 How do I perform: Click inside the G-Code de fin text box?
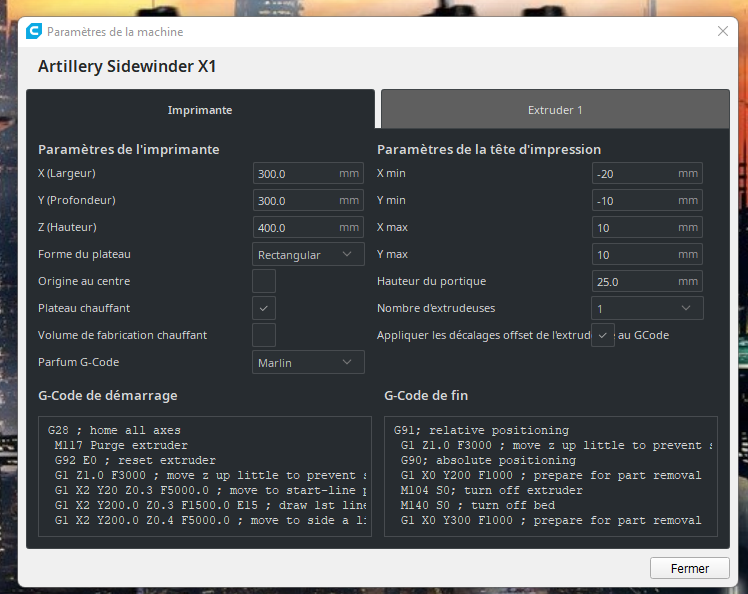click(x=551, y=476)
